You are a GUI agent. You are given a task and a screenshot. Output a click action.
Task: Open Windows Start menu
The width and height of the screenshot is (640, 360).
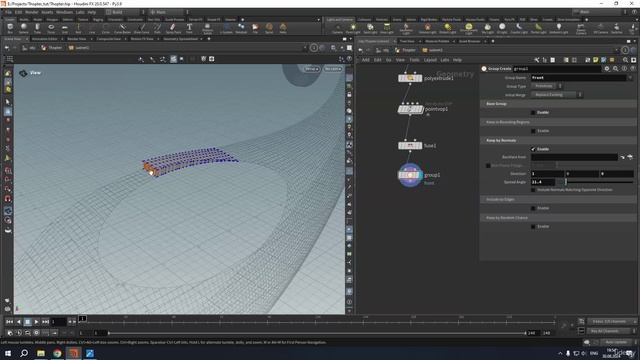click(8, 353)
